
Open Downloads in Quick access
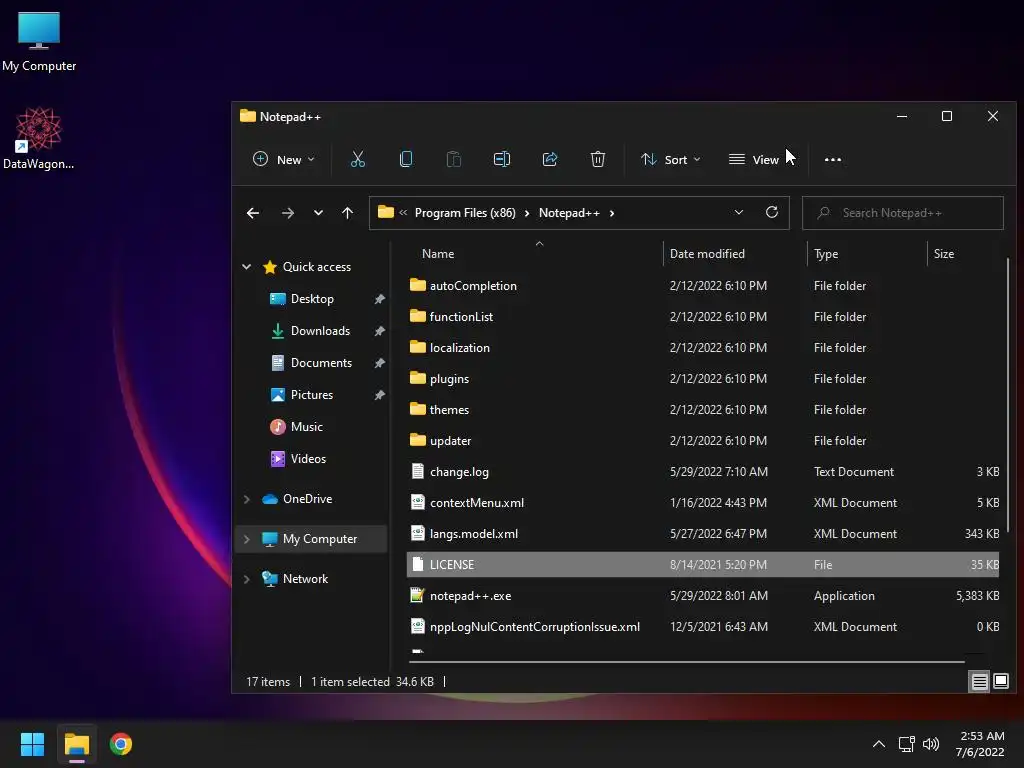point(320,330)
